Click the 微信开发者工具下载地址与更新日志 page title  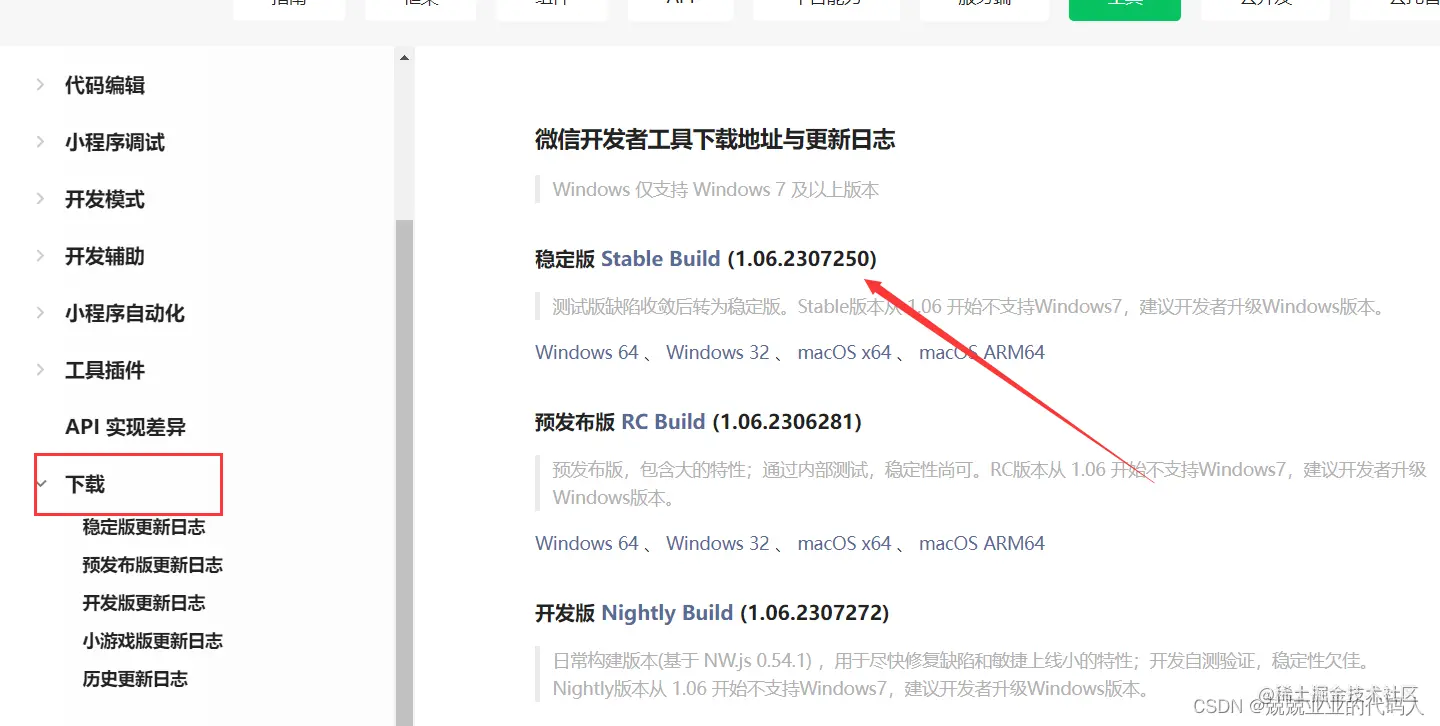pyautogui.click(x=715, y=140)
